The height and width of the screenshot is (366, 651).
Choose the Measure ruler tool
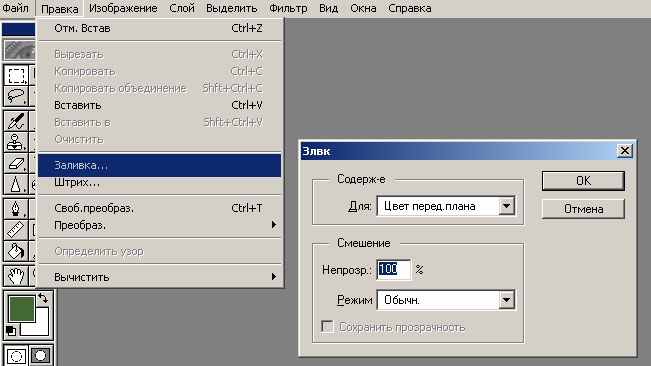(x=16, y=229)
